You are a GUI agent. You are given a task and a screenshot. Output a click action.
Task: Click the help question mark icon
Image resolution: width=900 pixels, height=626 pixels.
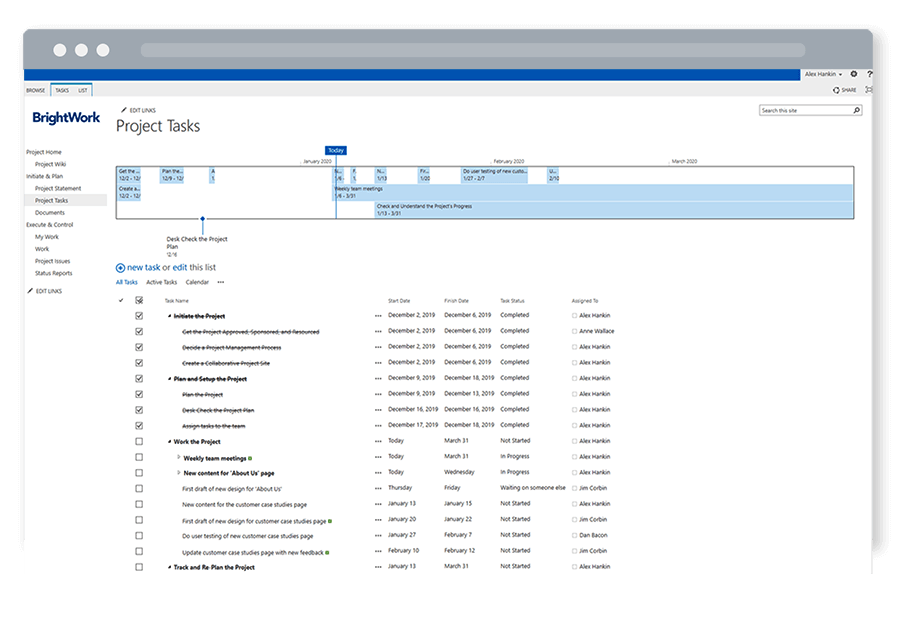[x=869, y=74]
